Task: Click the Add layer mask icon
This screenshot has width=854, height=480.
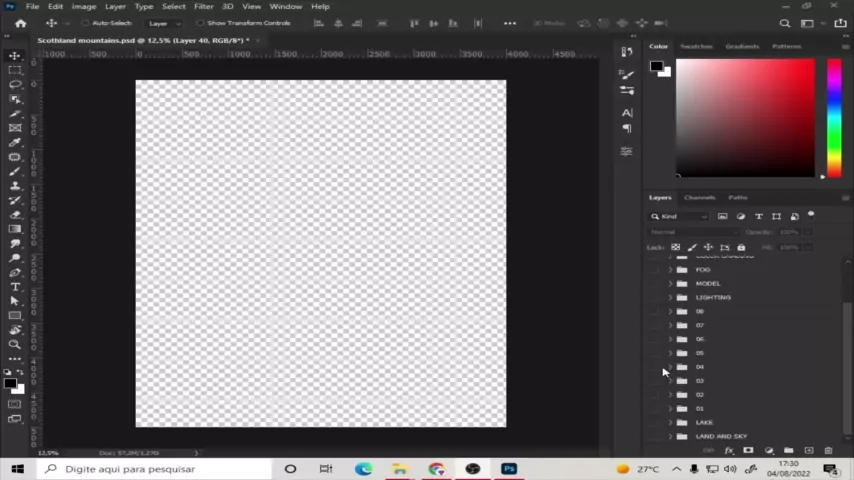Action: (x=748, y=451)
